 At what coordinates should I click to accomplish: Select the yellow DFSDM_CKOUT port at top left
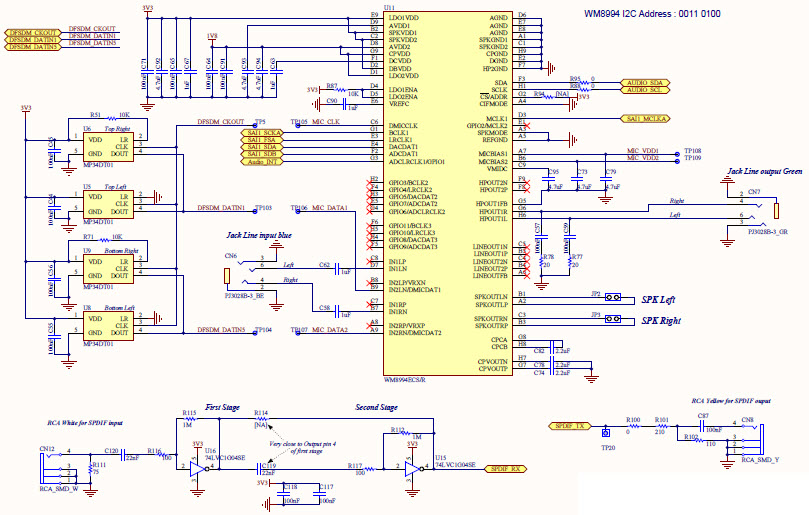(34, 33)
